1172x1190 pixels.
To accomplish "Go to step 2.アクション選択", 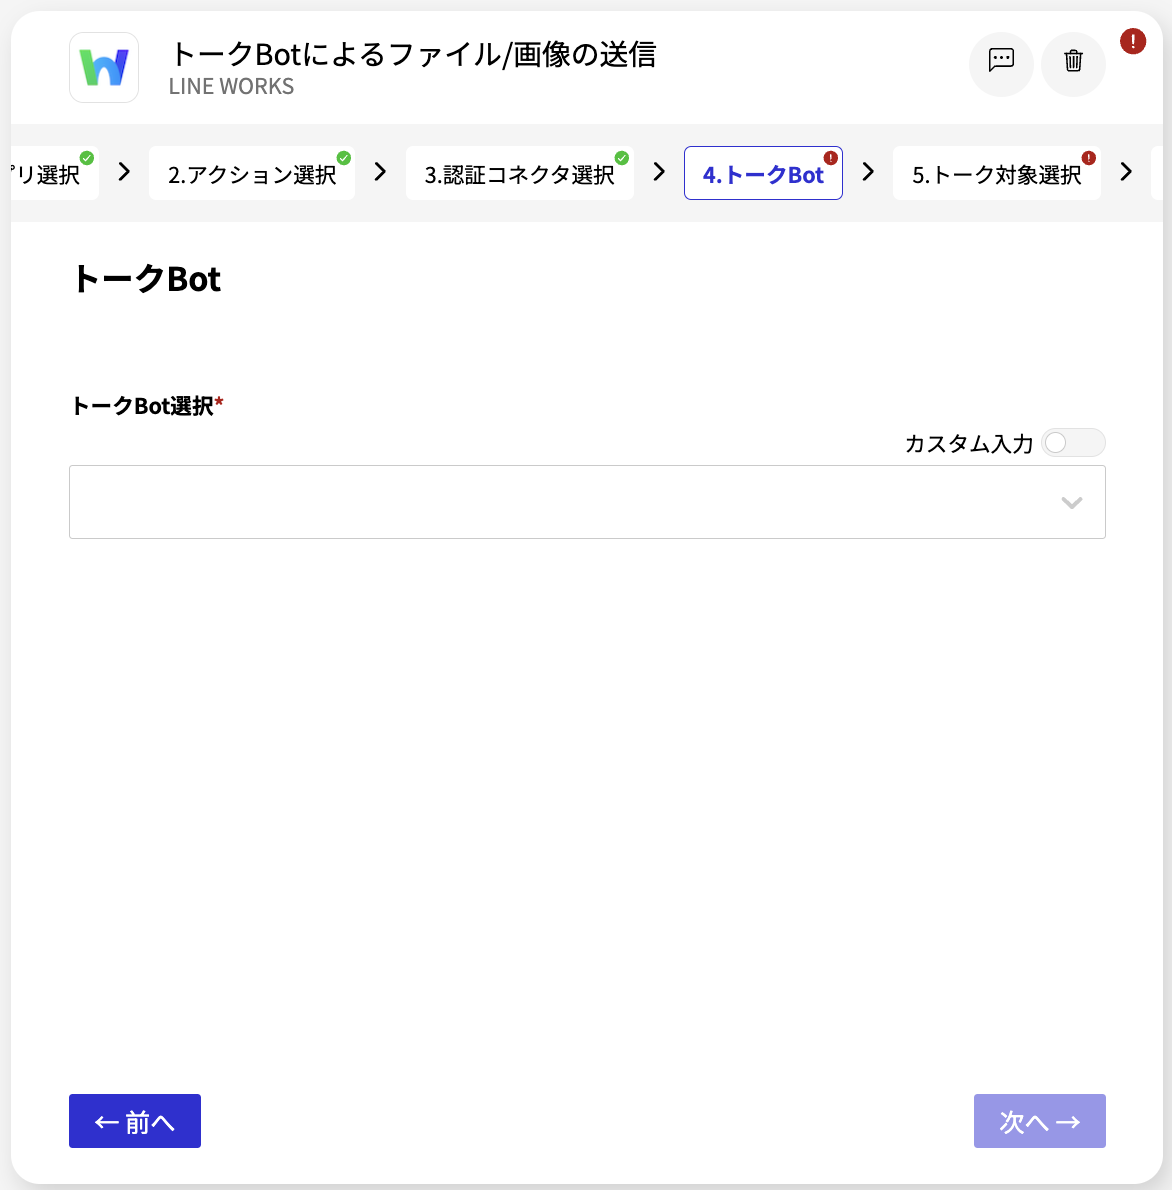I will [x=252, y=174].
